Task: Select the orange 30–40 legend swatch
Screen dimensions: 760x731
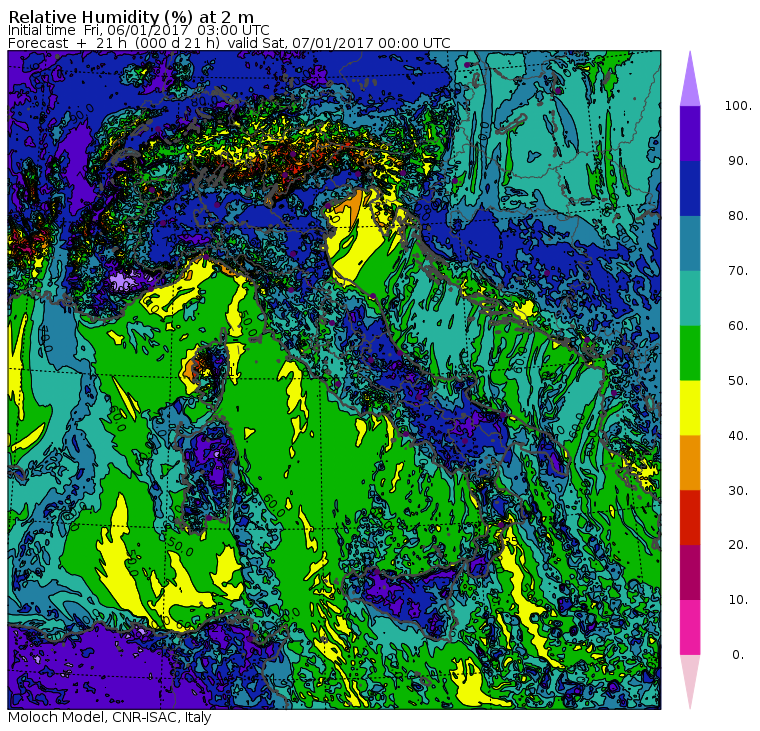Action: pyautogui.click(x=690, y=463)
